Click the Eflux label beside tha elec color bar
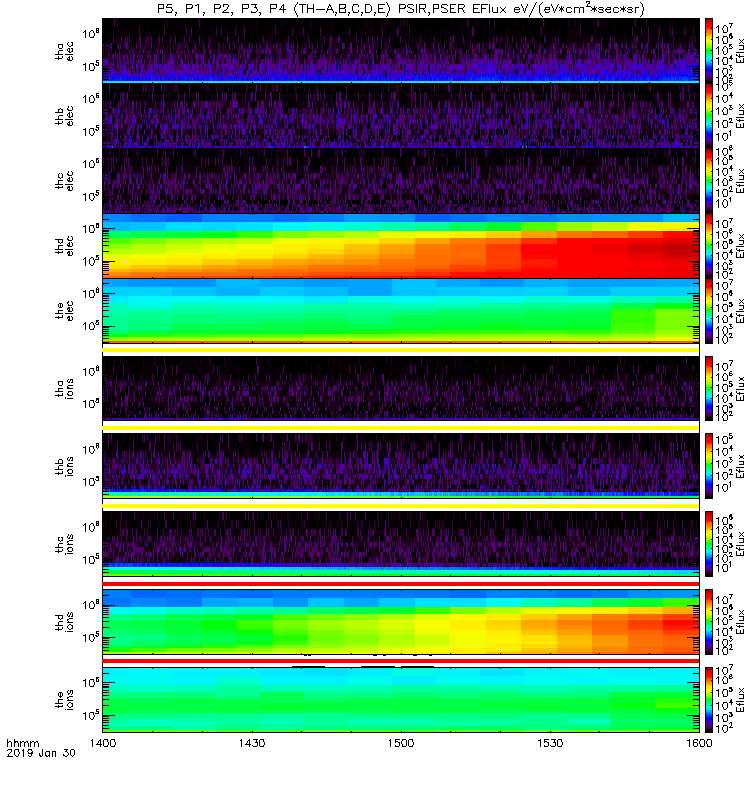Screen dimensions: 750x800 tap(740, 51)
